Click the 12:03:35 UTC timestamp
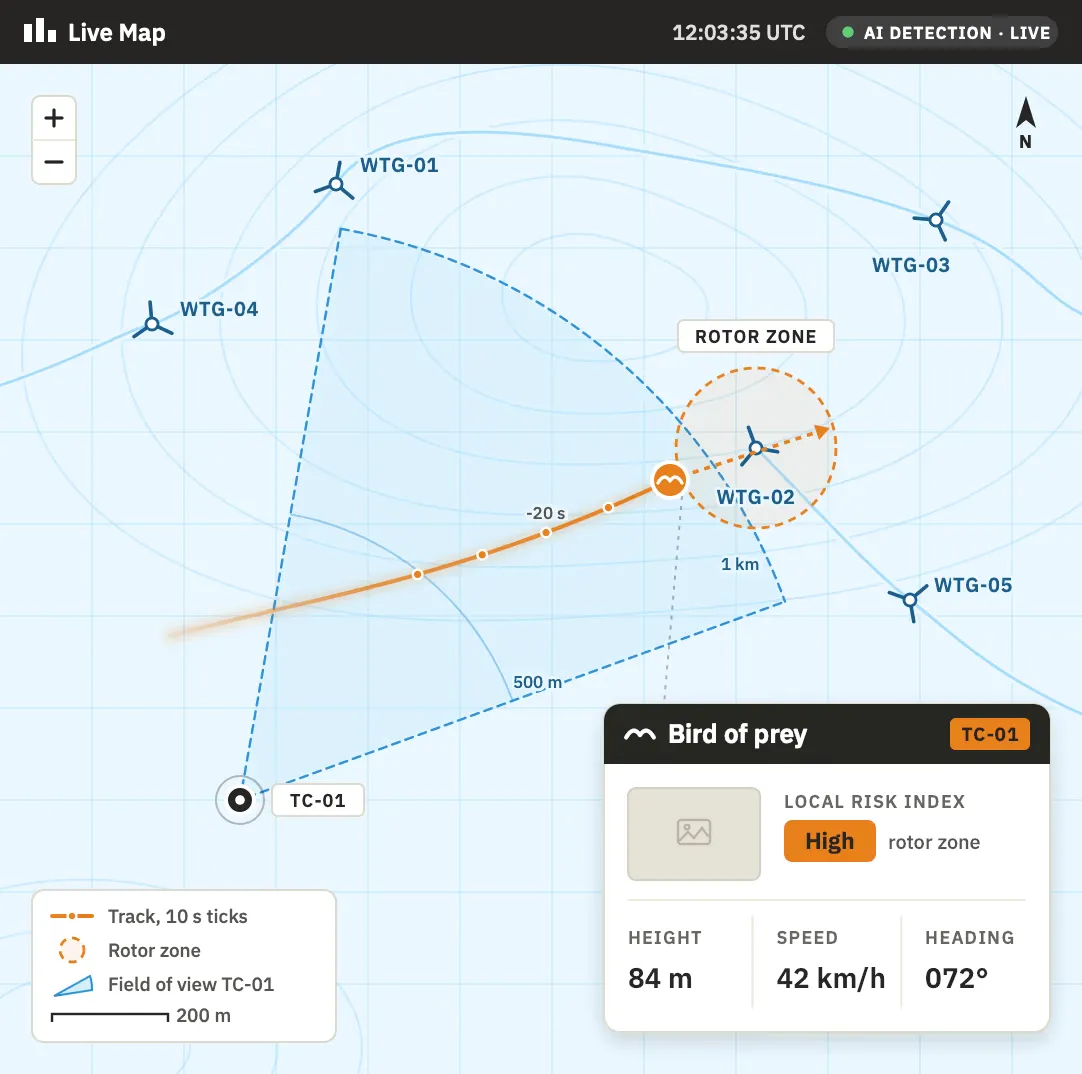Image resolution: width=1082 pixels, height=1074 pixels. (x=738, y=32)
